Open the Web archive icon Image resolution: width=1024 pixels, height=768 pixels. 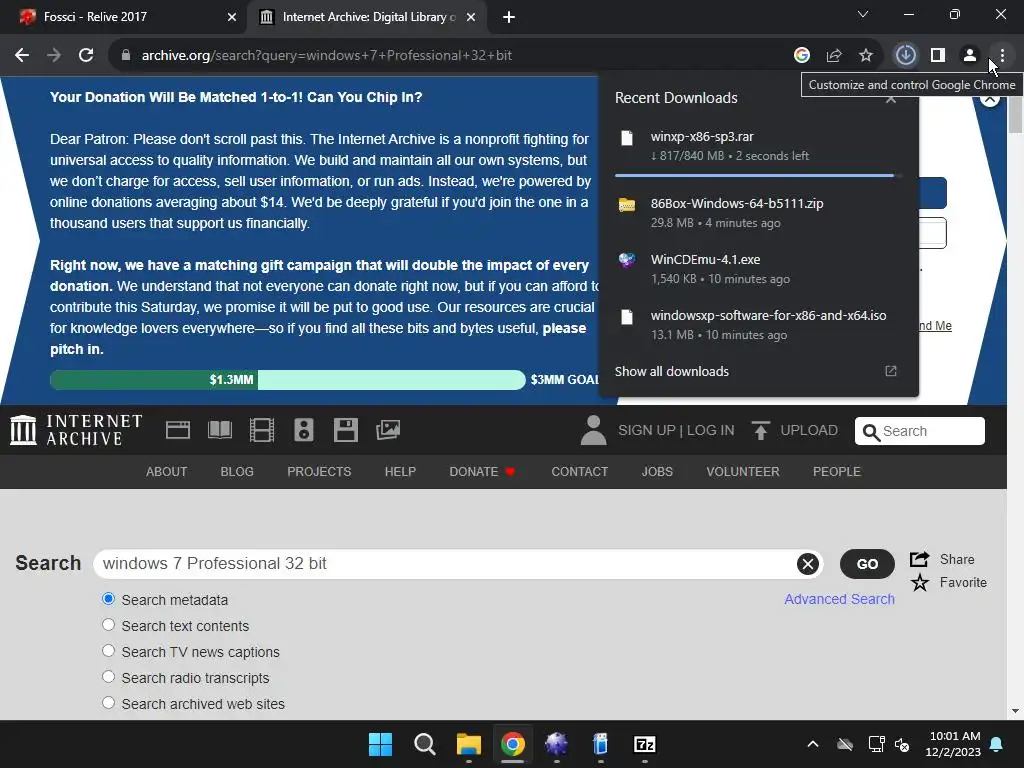[x=178, y=430]
